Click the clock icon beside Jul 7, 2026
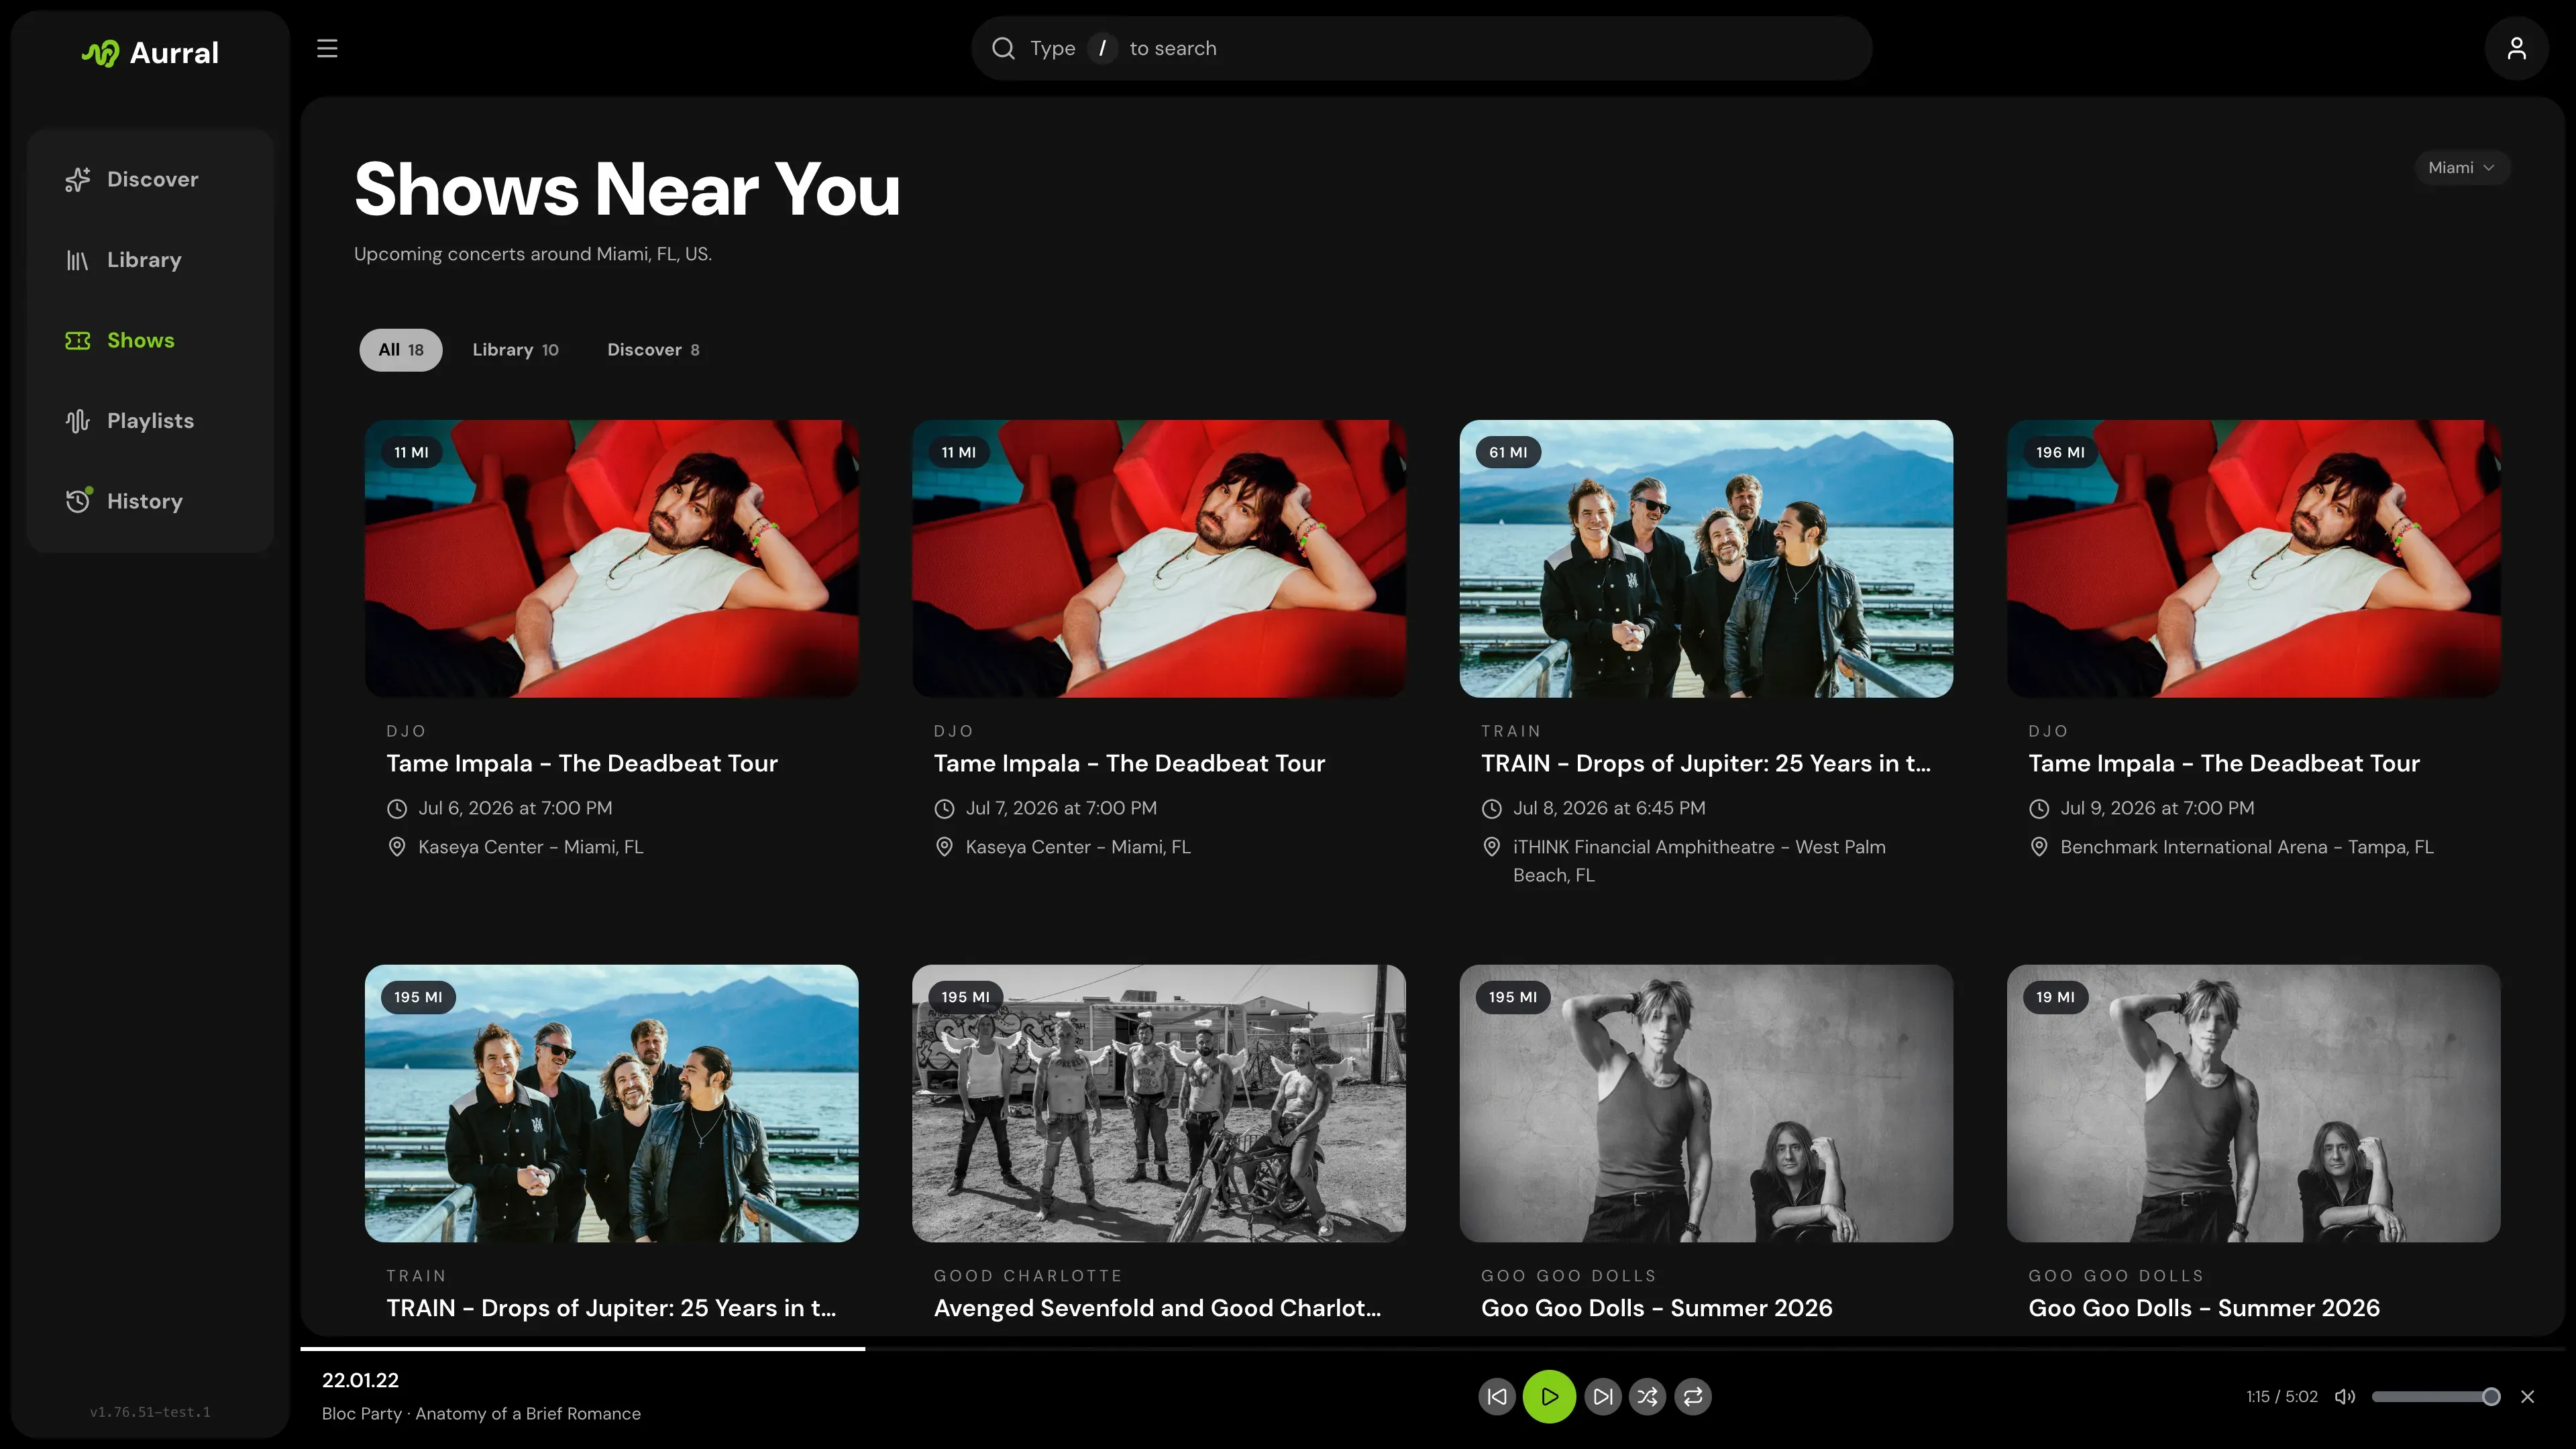This screenshot has height=1449, width=2576. [x=944, y=808]
